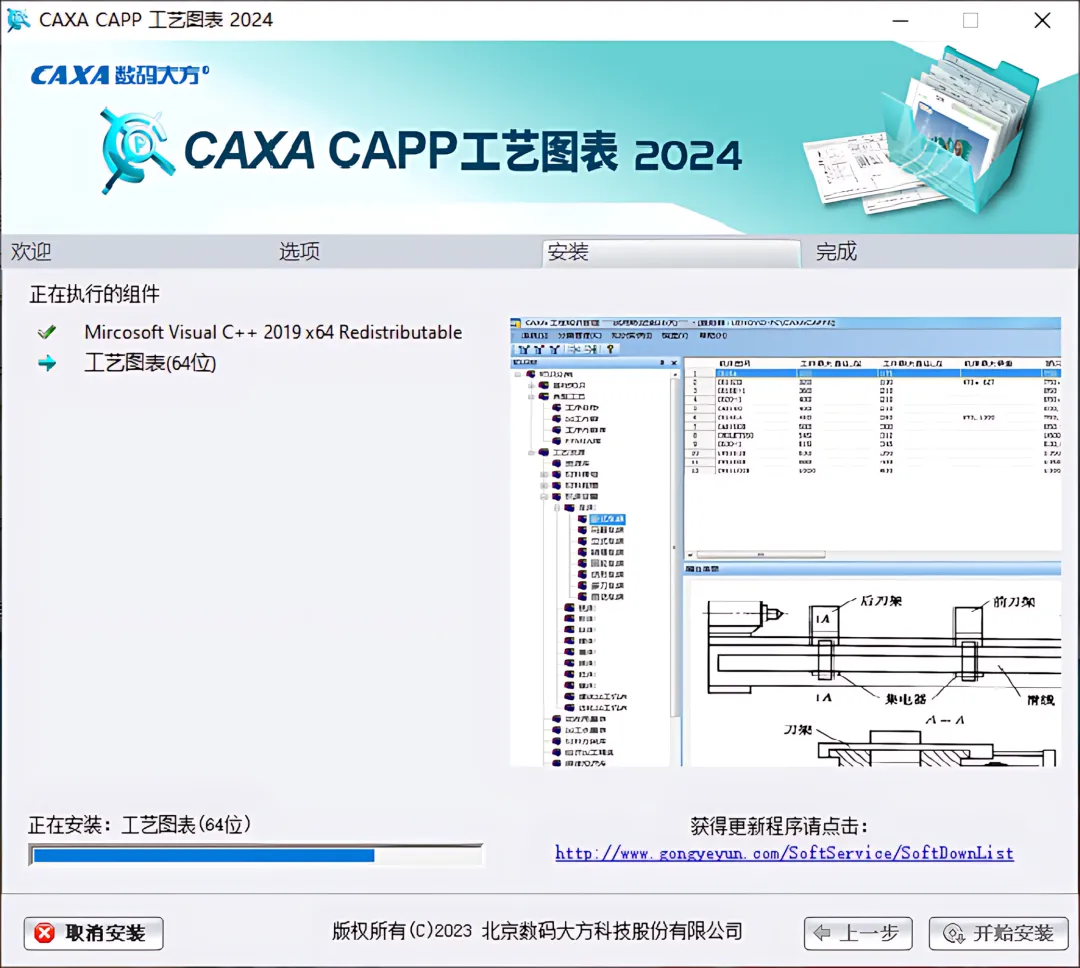This screenshot has width=1080, height=968.
Task: Click the CAXA app icon in title bar
Action: click(x=18, y=20)
